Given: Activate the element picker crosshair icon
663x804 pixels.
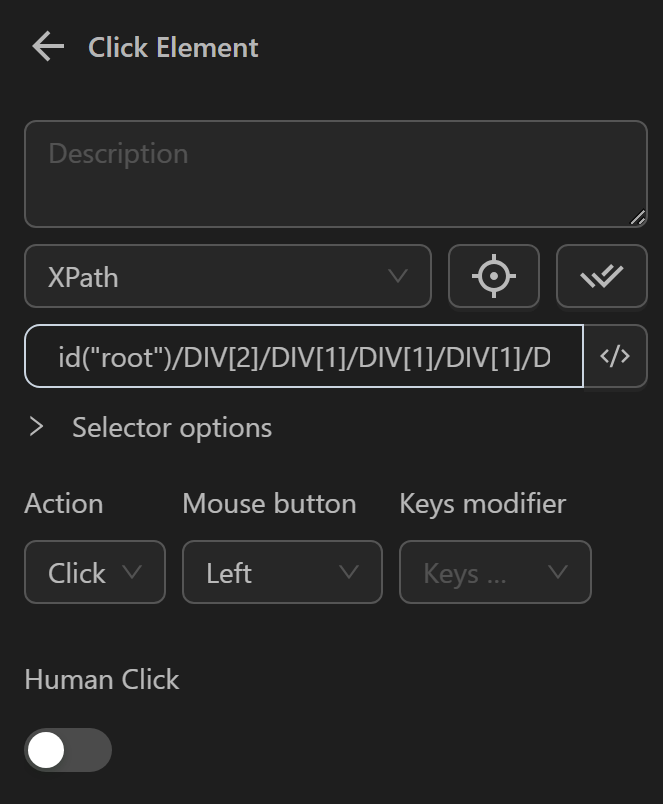Looking at the screenshot, I should coord(494,277).
